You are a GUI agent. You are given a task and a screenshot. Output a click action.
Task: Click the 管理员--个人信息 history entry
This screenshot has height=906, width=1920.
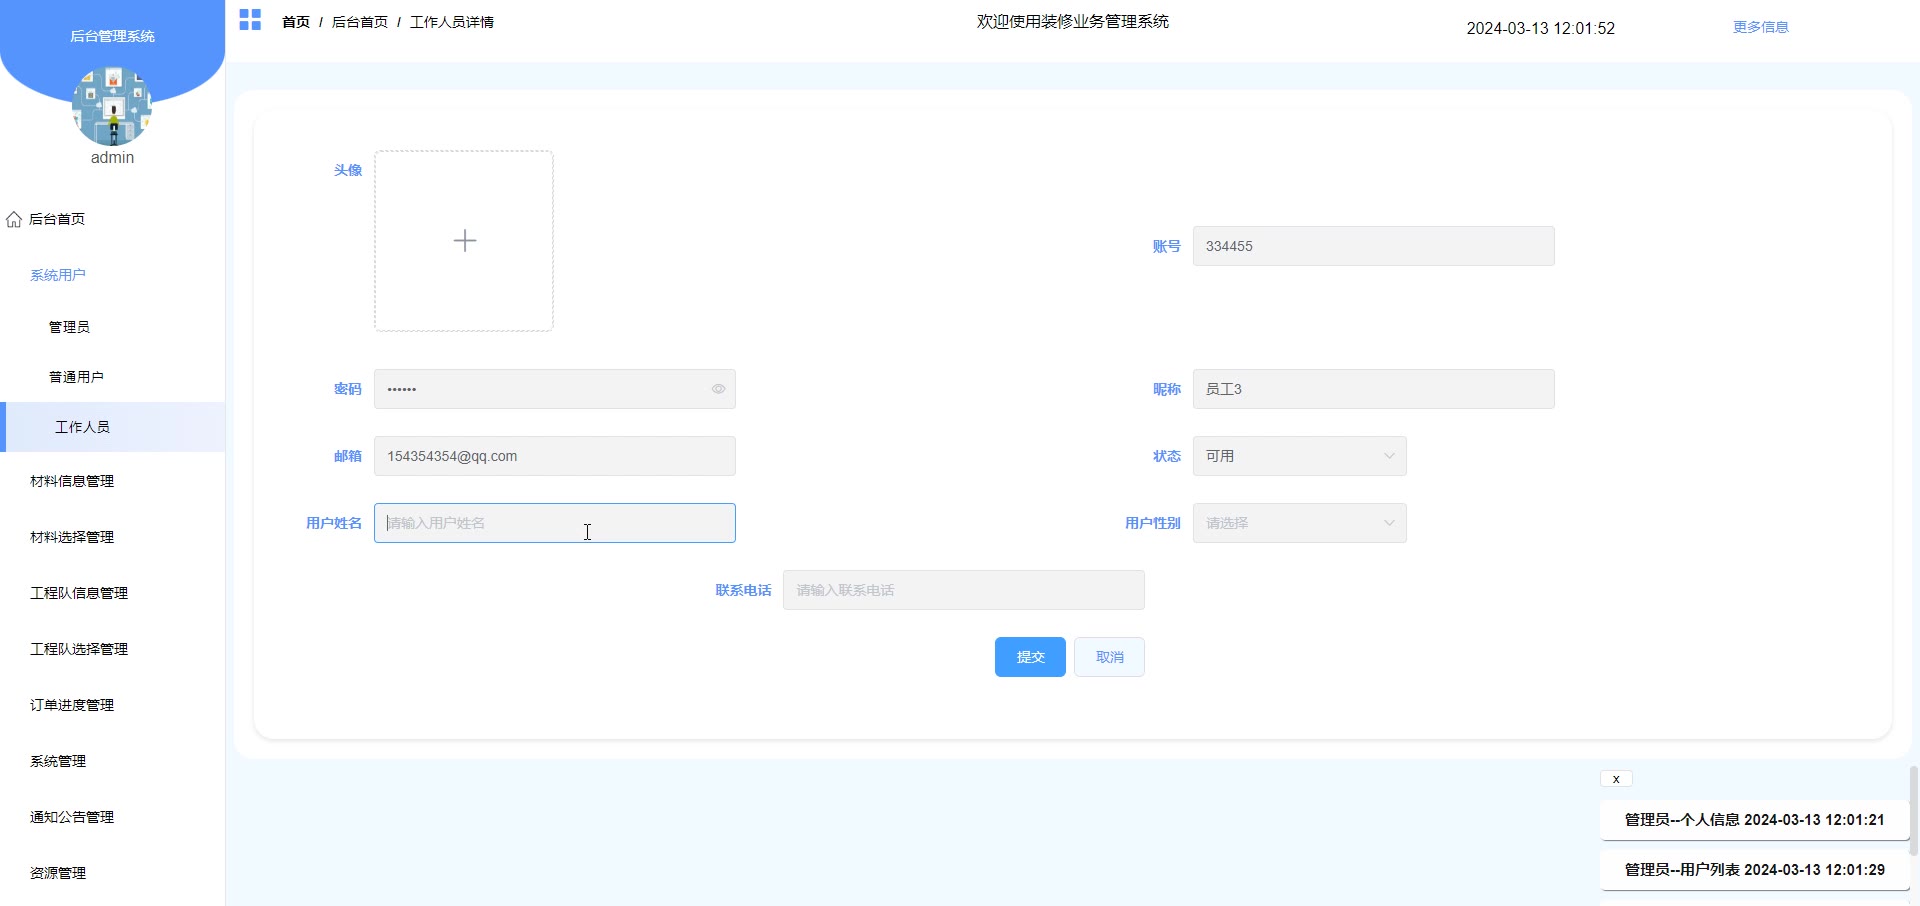(1754, 820)
